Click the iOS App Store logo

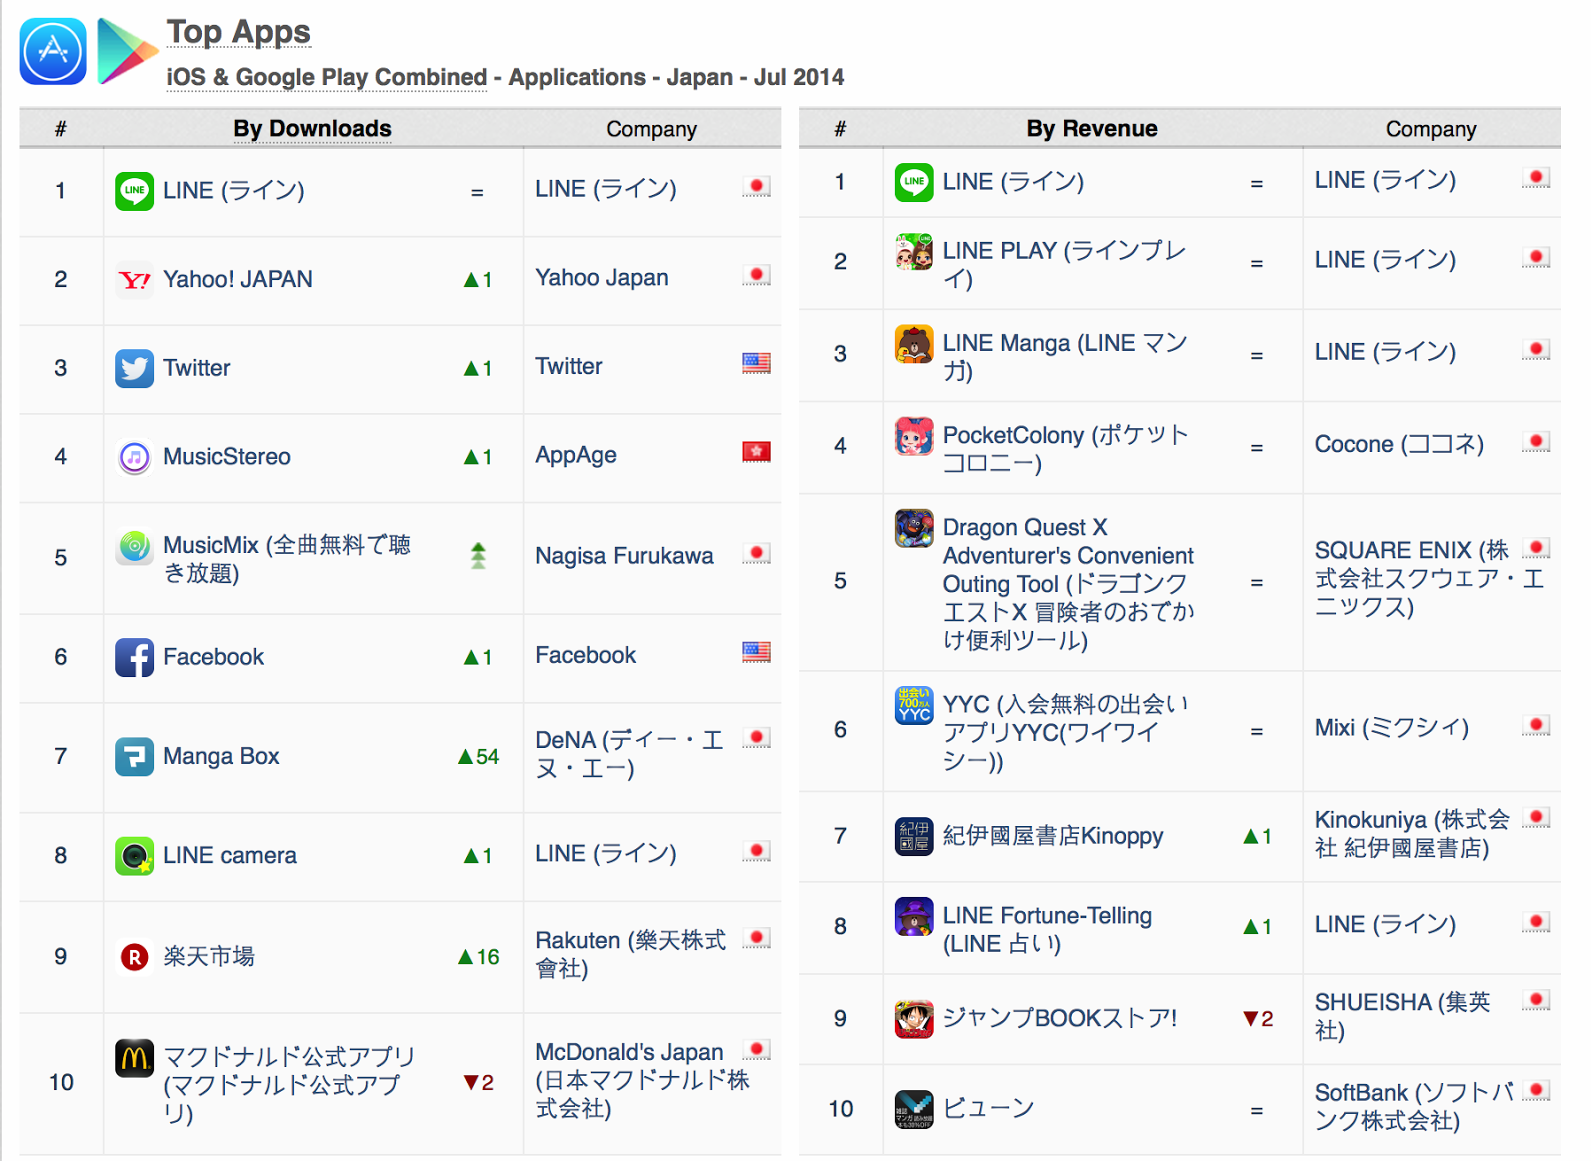tap(53, 51)
